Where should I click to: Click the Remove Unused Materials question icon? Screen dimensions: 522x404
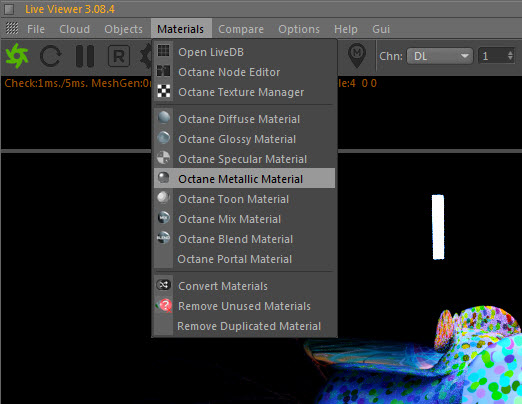(x=164, y=305)
